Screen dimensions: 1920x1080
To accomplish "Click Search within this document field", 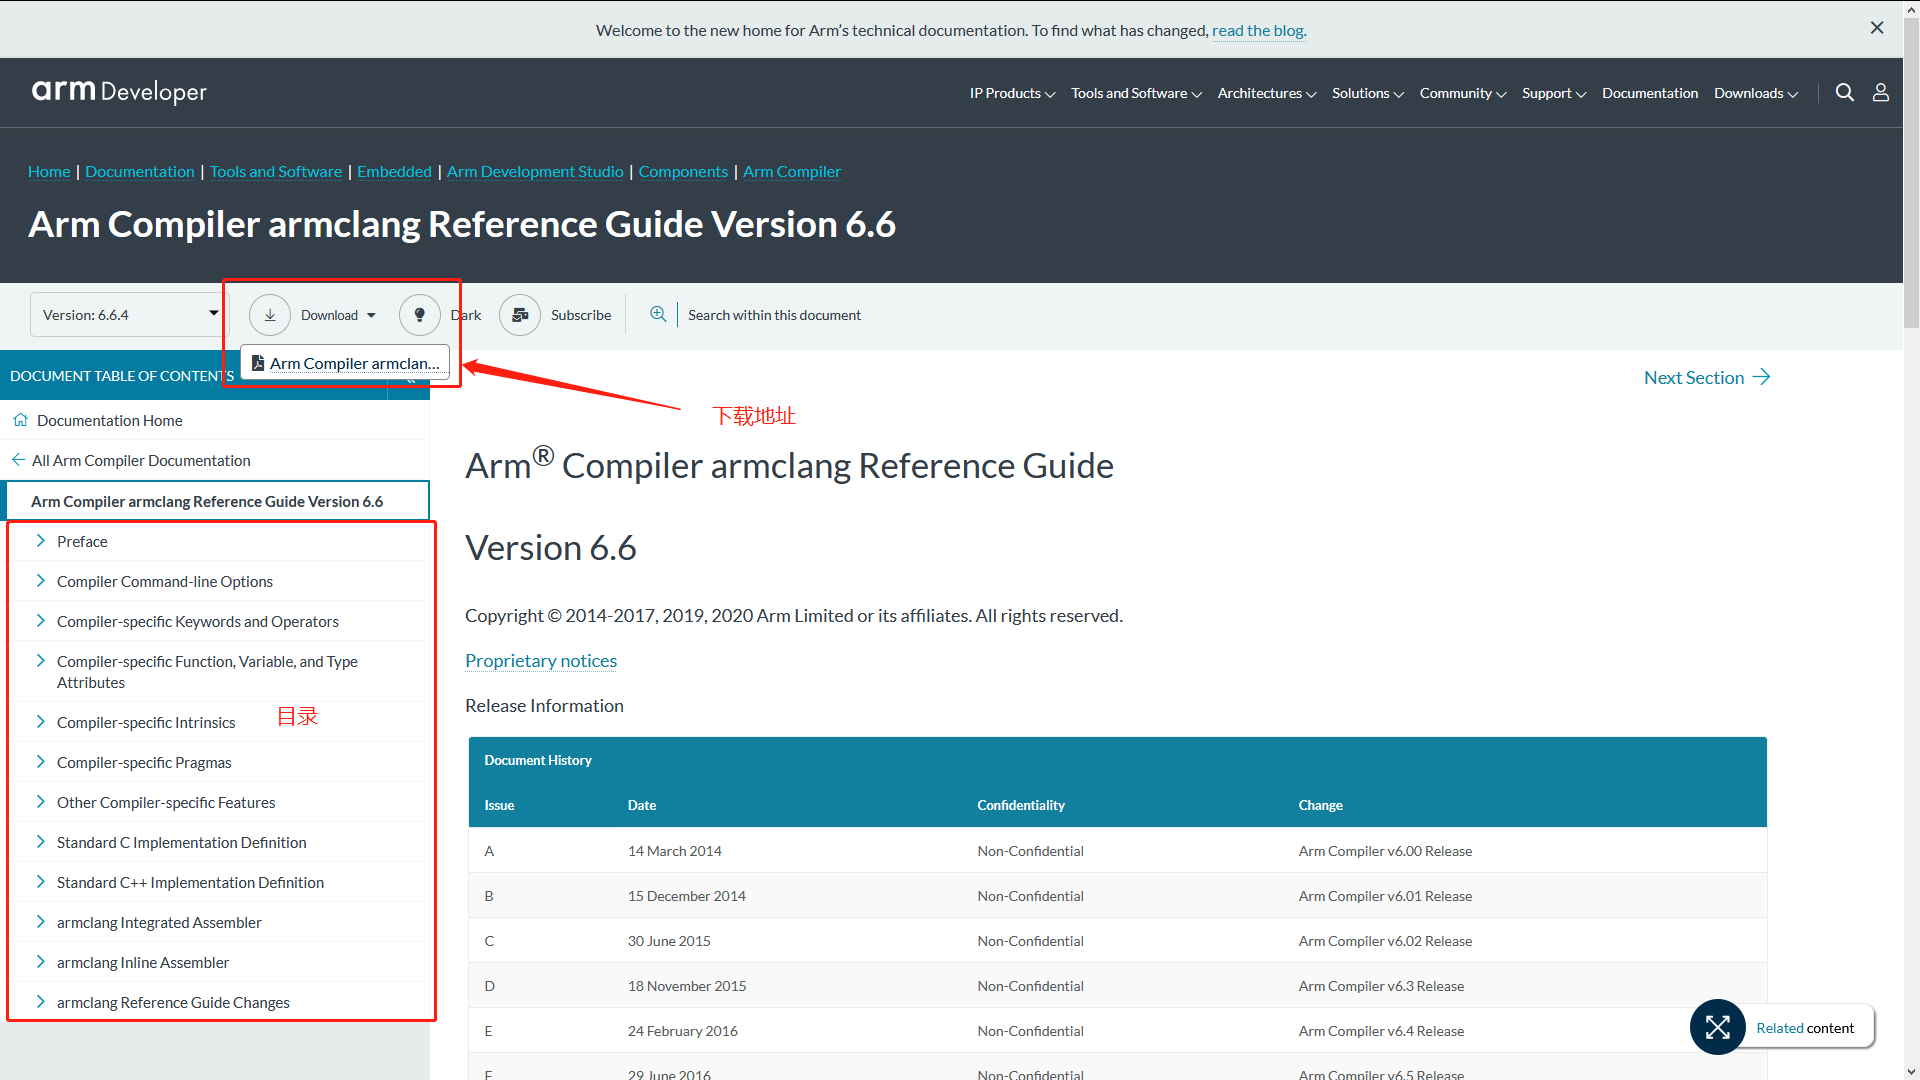I will [x=774, y=315].
